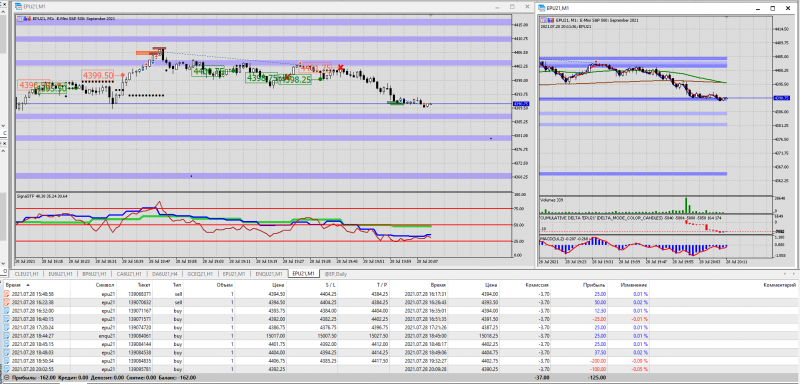
Task: Click the sell order icon in 15:48:58 row
Action: (7, 294)
